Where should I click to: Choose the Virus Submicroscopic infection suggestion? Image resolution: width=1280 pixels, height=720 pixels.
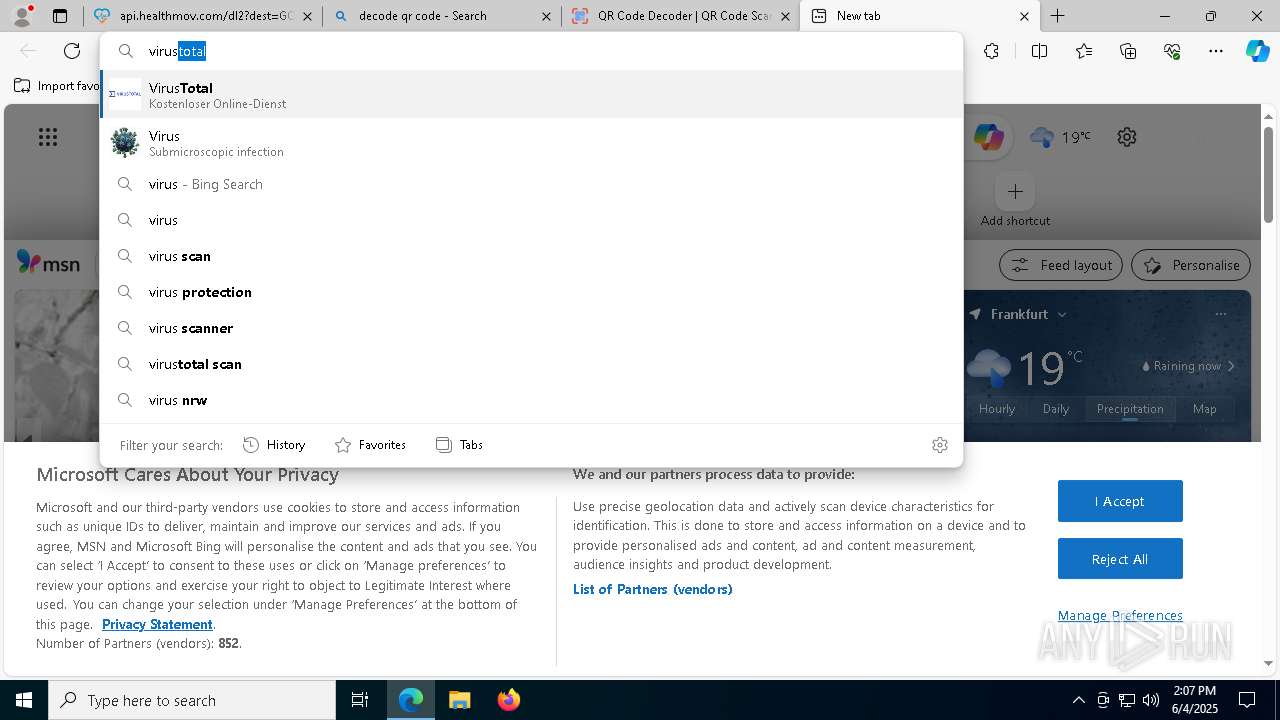(x=531, y=143)
